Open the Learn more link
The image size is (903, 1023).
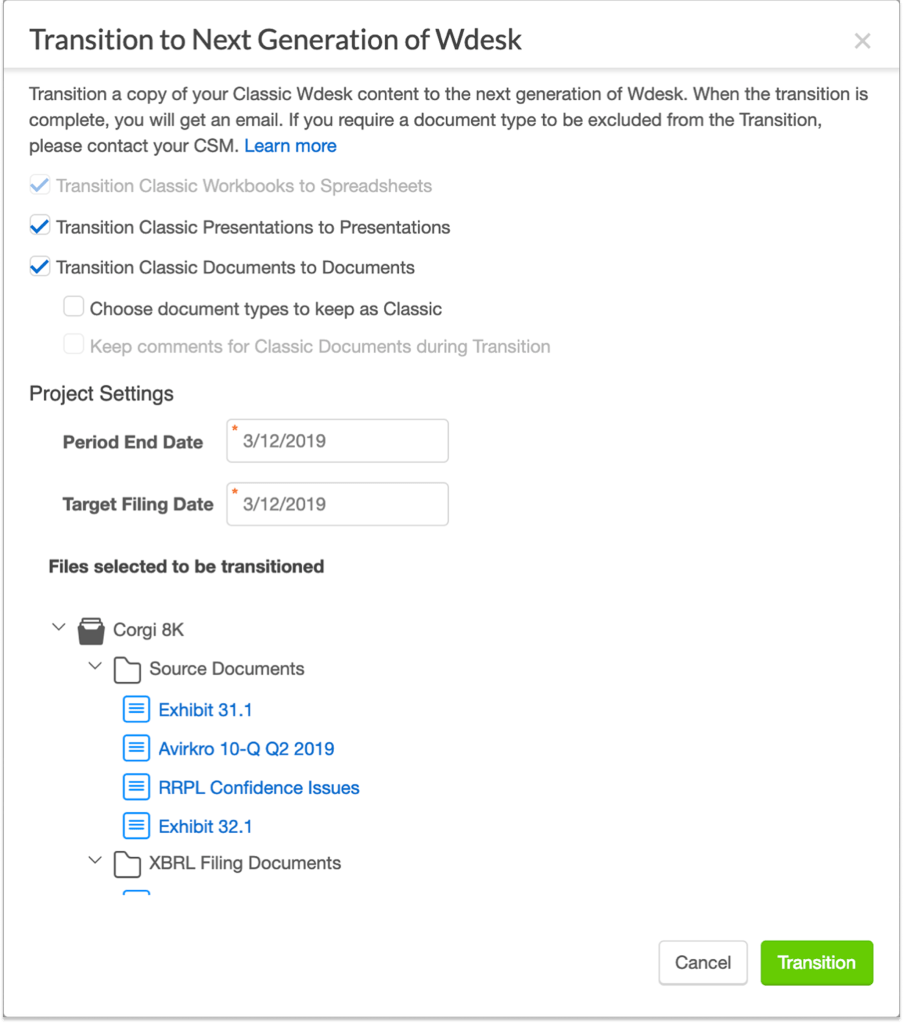tap(290, 146)
